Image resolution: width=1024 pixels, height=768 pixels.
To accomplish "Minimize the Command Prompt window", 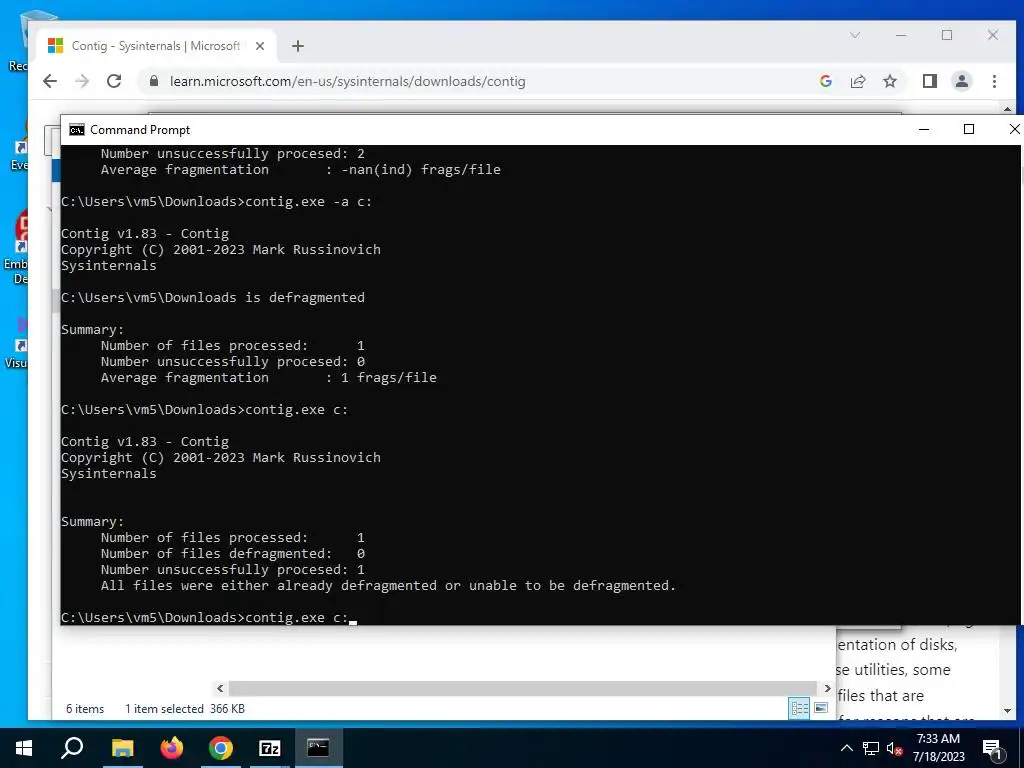I will click(923, 129).
